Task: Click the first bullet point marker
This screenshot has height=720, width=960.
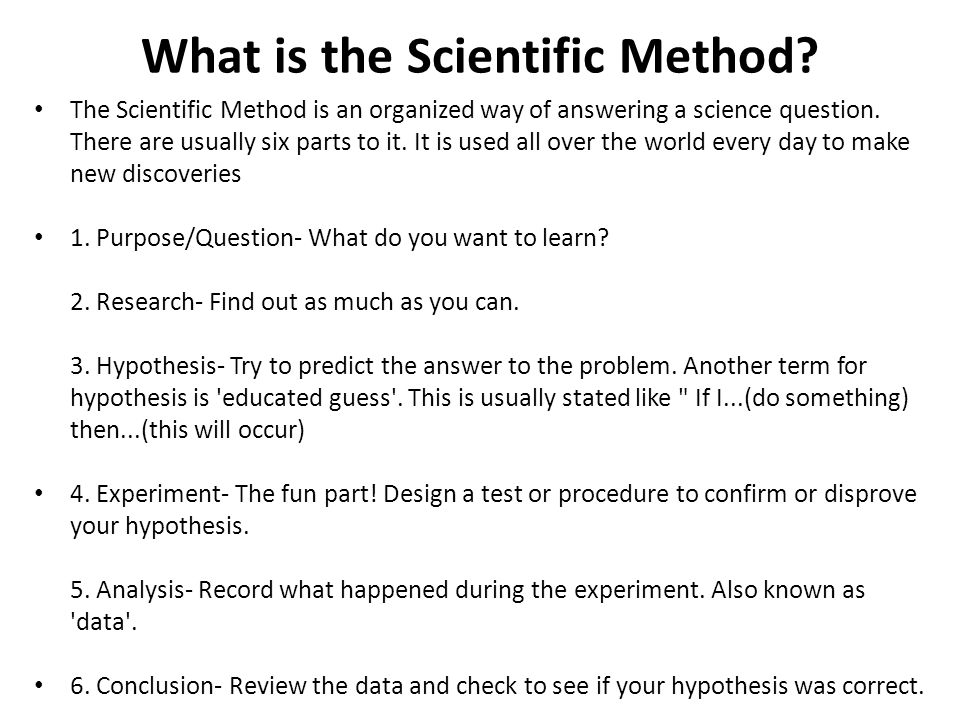Action: pos(39,110)
